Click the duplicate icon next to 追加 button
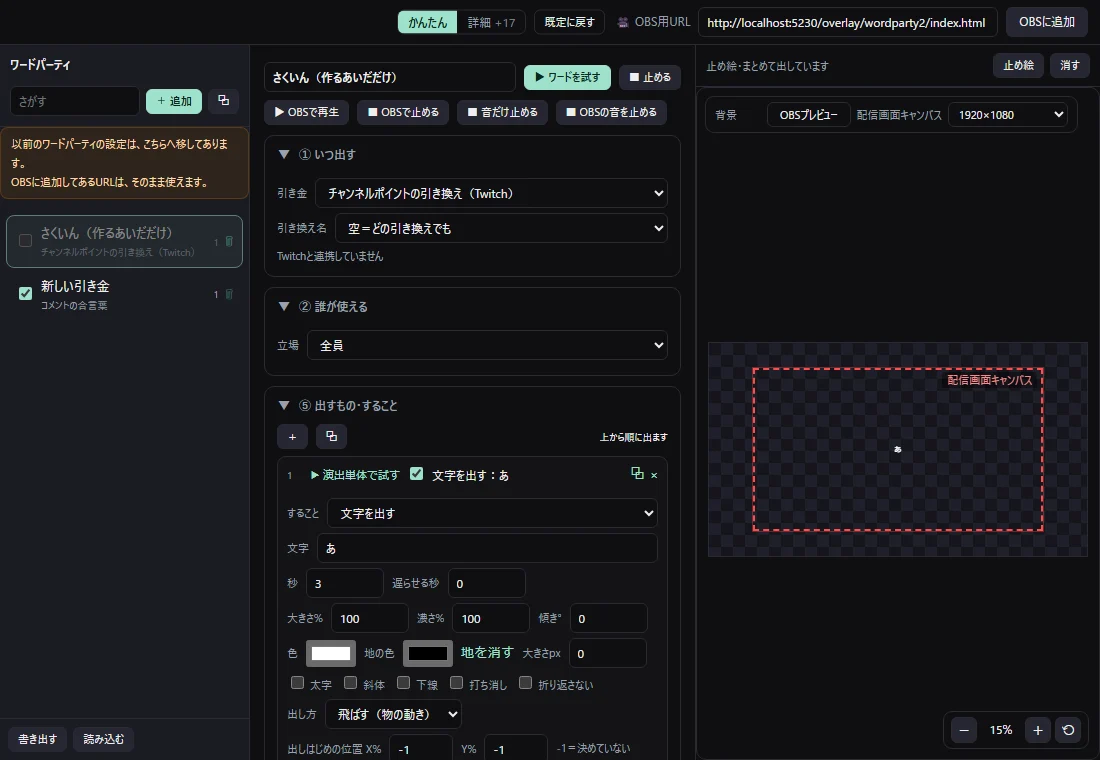Image resolution: width=1100 pixels, height=760 pixels. (224, 101)
